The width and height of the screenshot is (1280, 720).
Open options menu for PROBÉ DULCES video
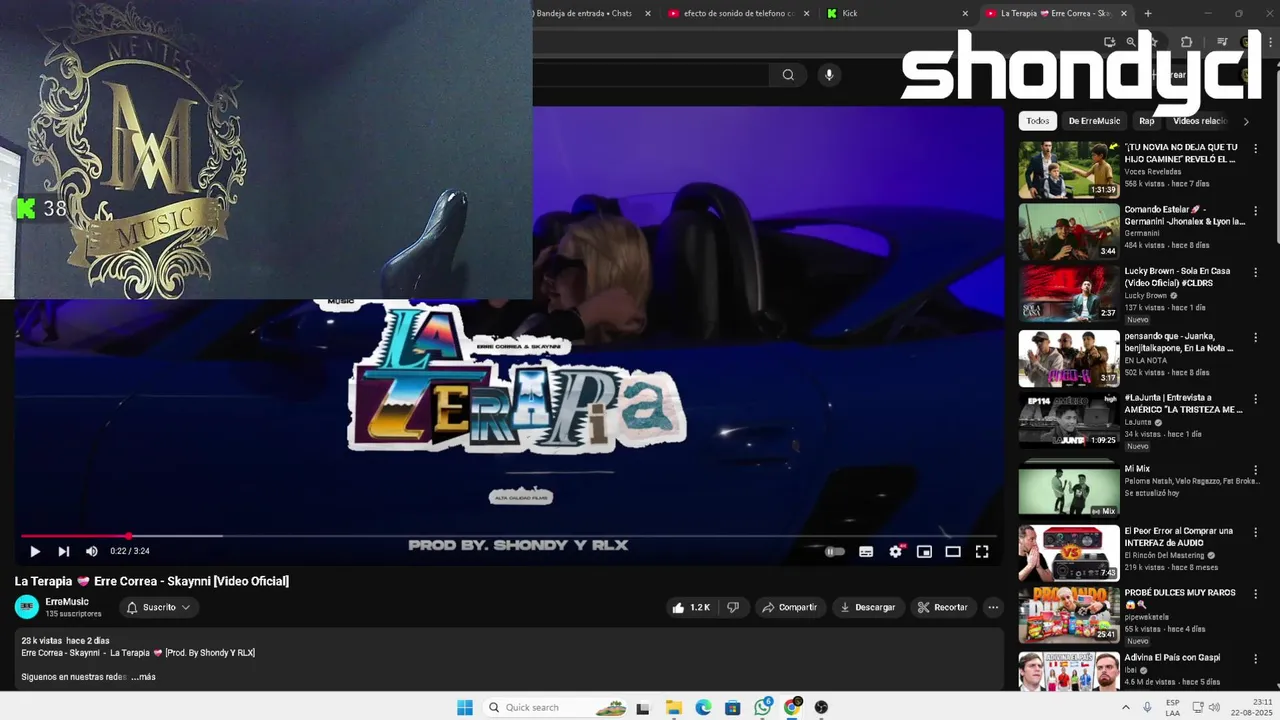[x=1255, y=594]
